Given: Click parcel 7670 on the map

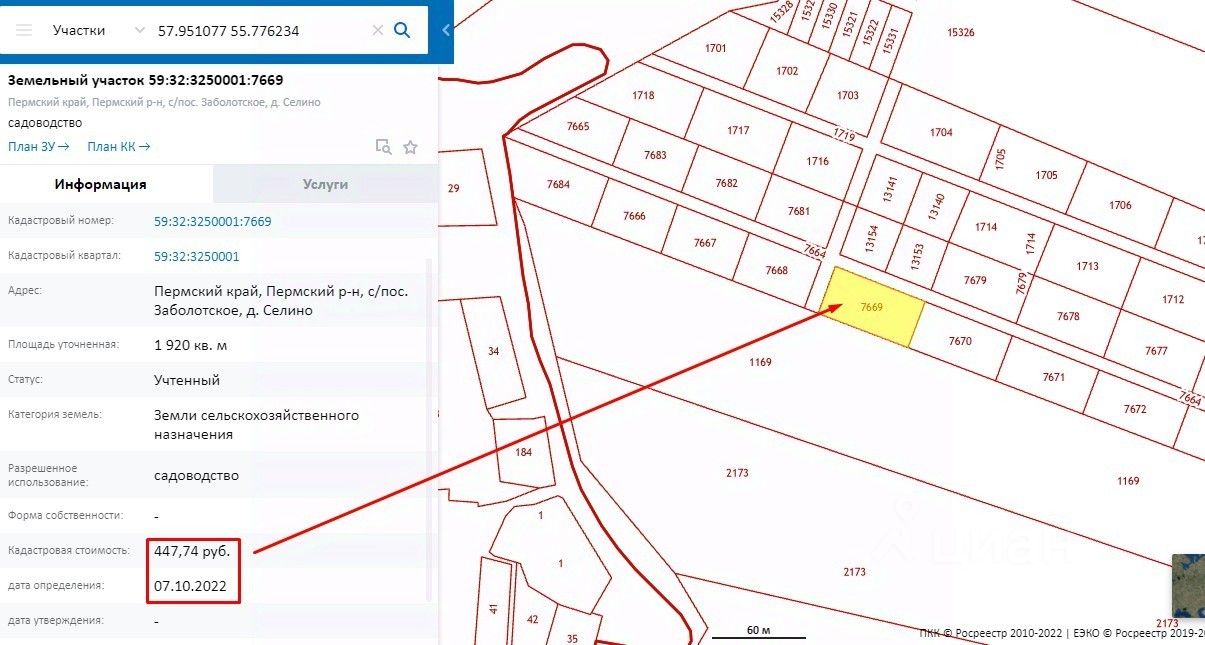Looking at the screenshot, I should click(959, 341).
